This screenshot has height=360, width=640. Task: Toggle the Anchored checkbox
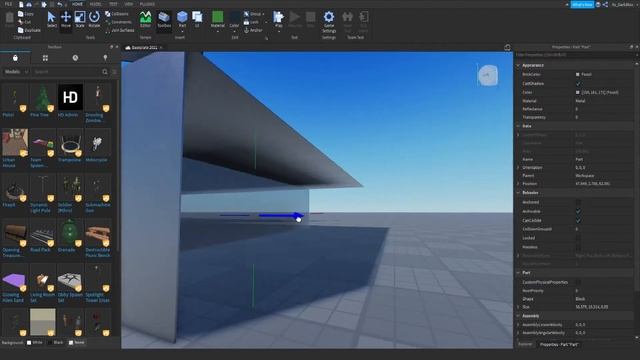pyautogui.click(x=578, y=202)
